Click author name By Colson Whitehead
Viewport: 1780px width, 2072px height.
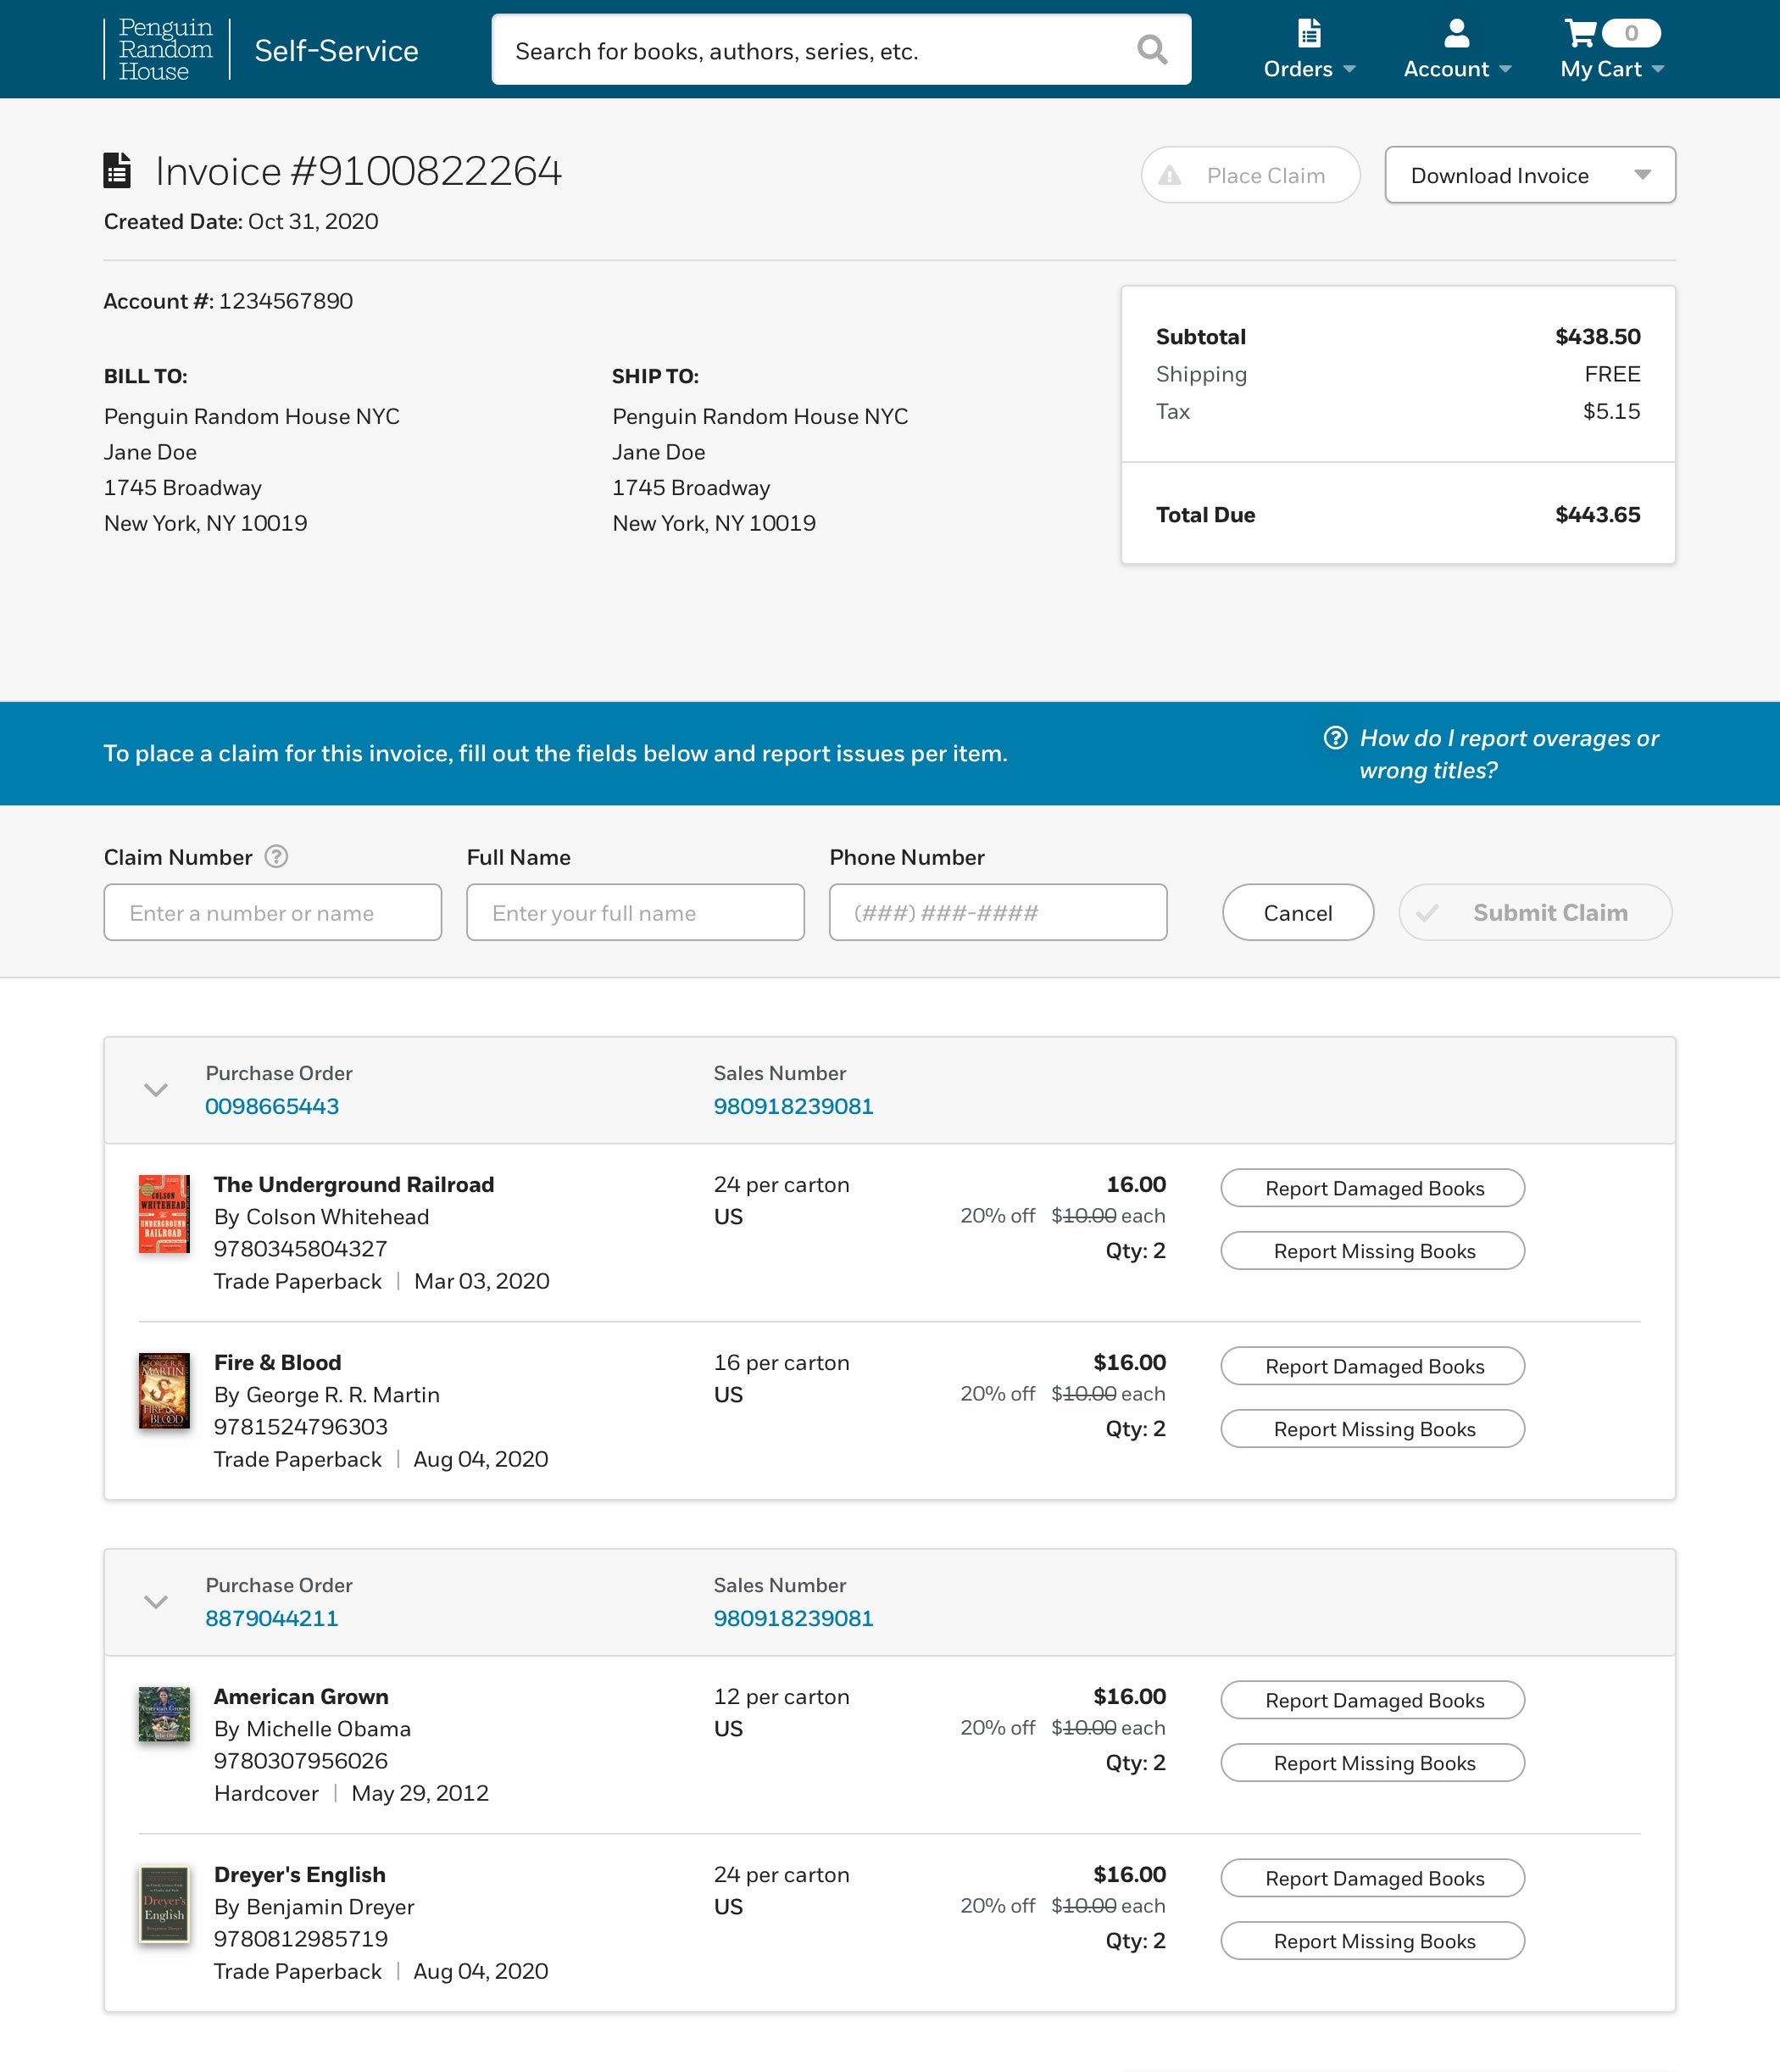[x=322, y=1217]
